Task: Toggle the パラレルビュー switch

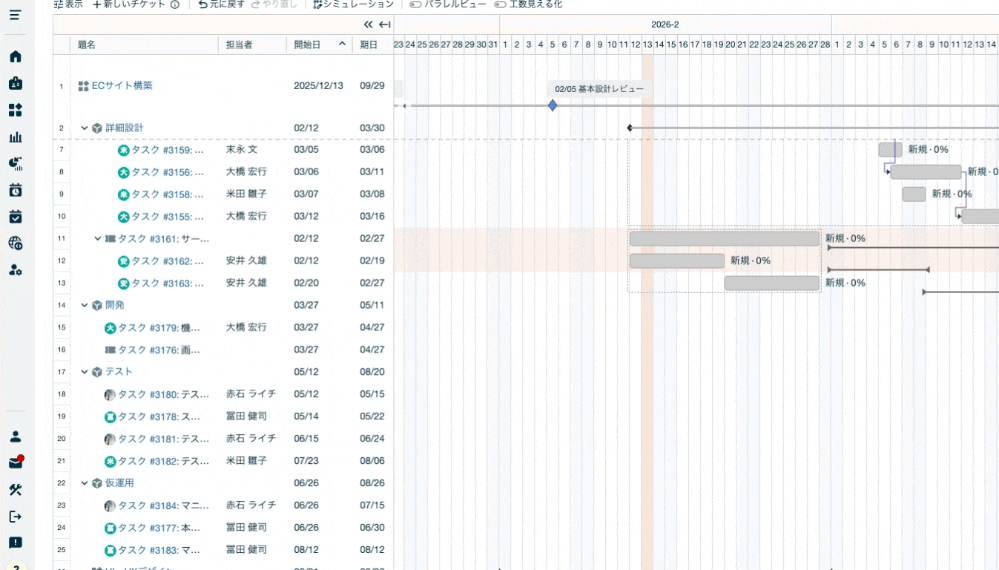Action: tap(415, 4)
